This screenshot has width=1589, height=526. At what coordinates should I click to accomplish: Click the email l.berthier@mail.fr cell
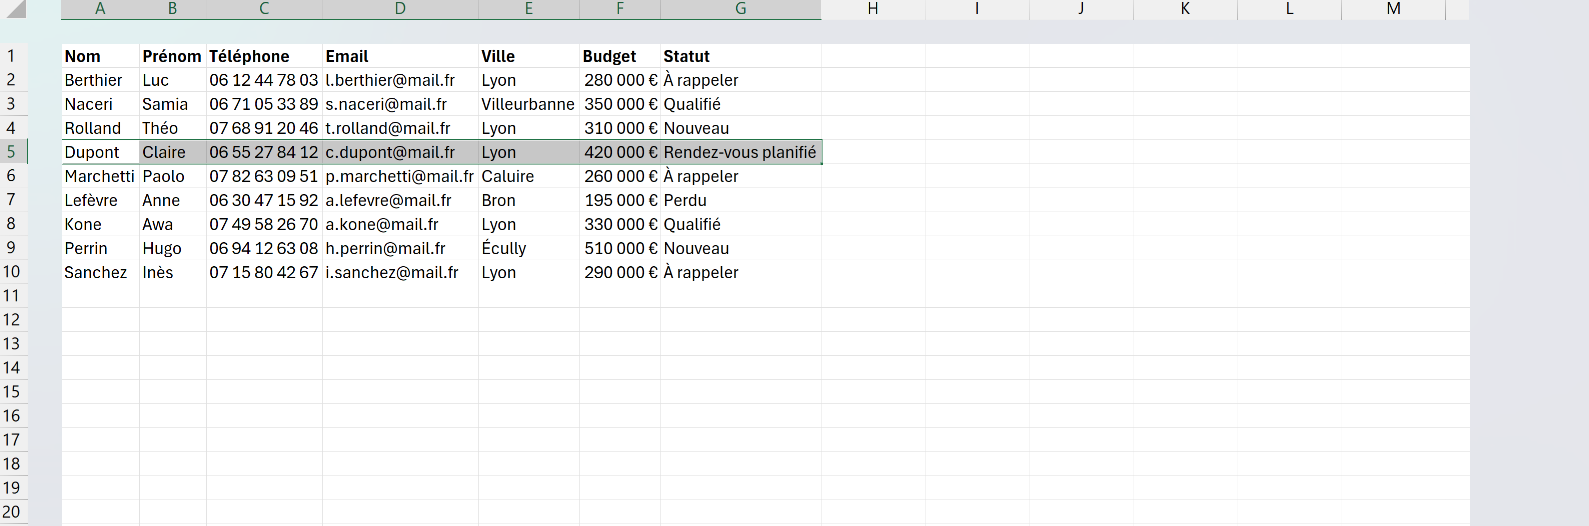point(400,80)
